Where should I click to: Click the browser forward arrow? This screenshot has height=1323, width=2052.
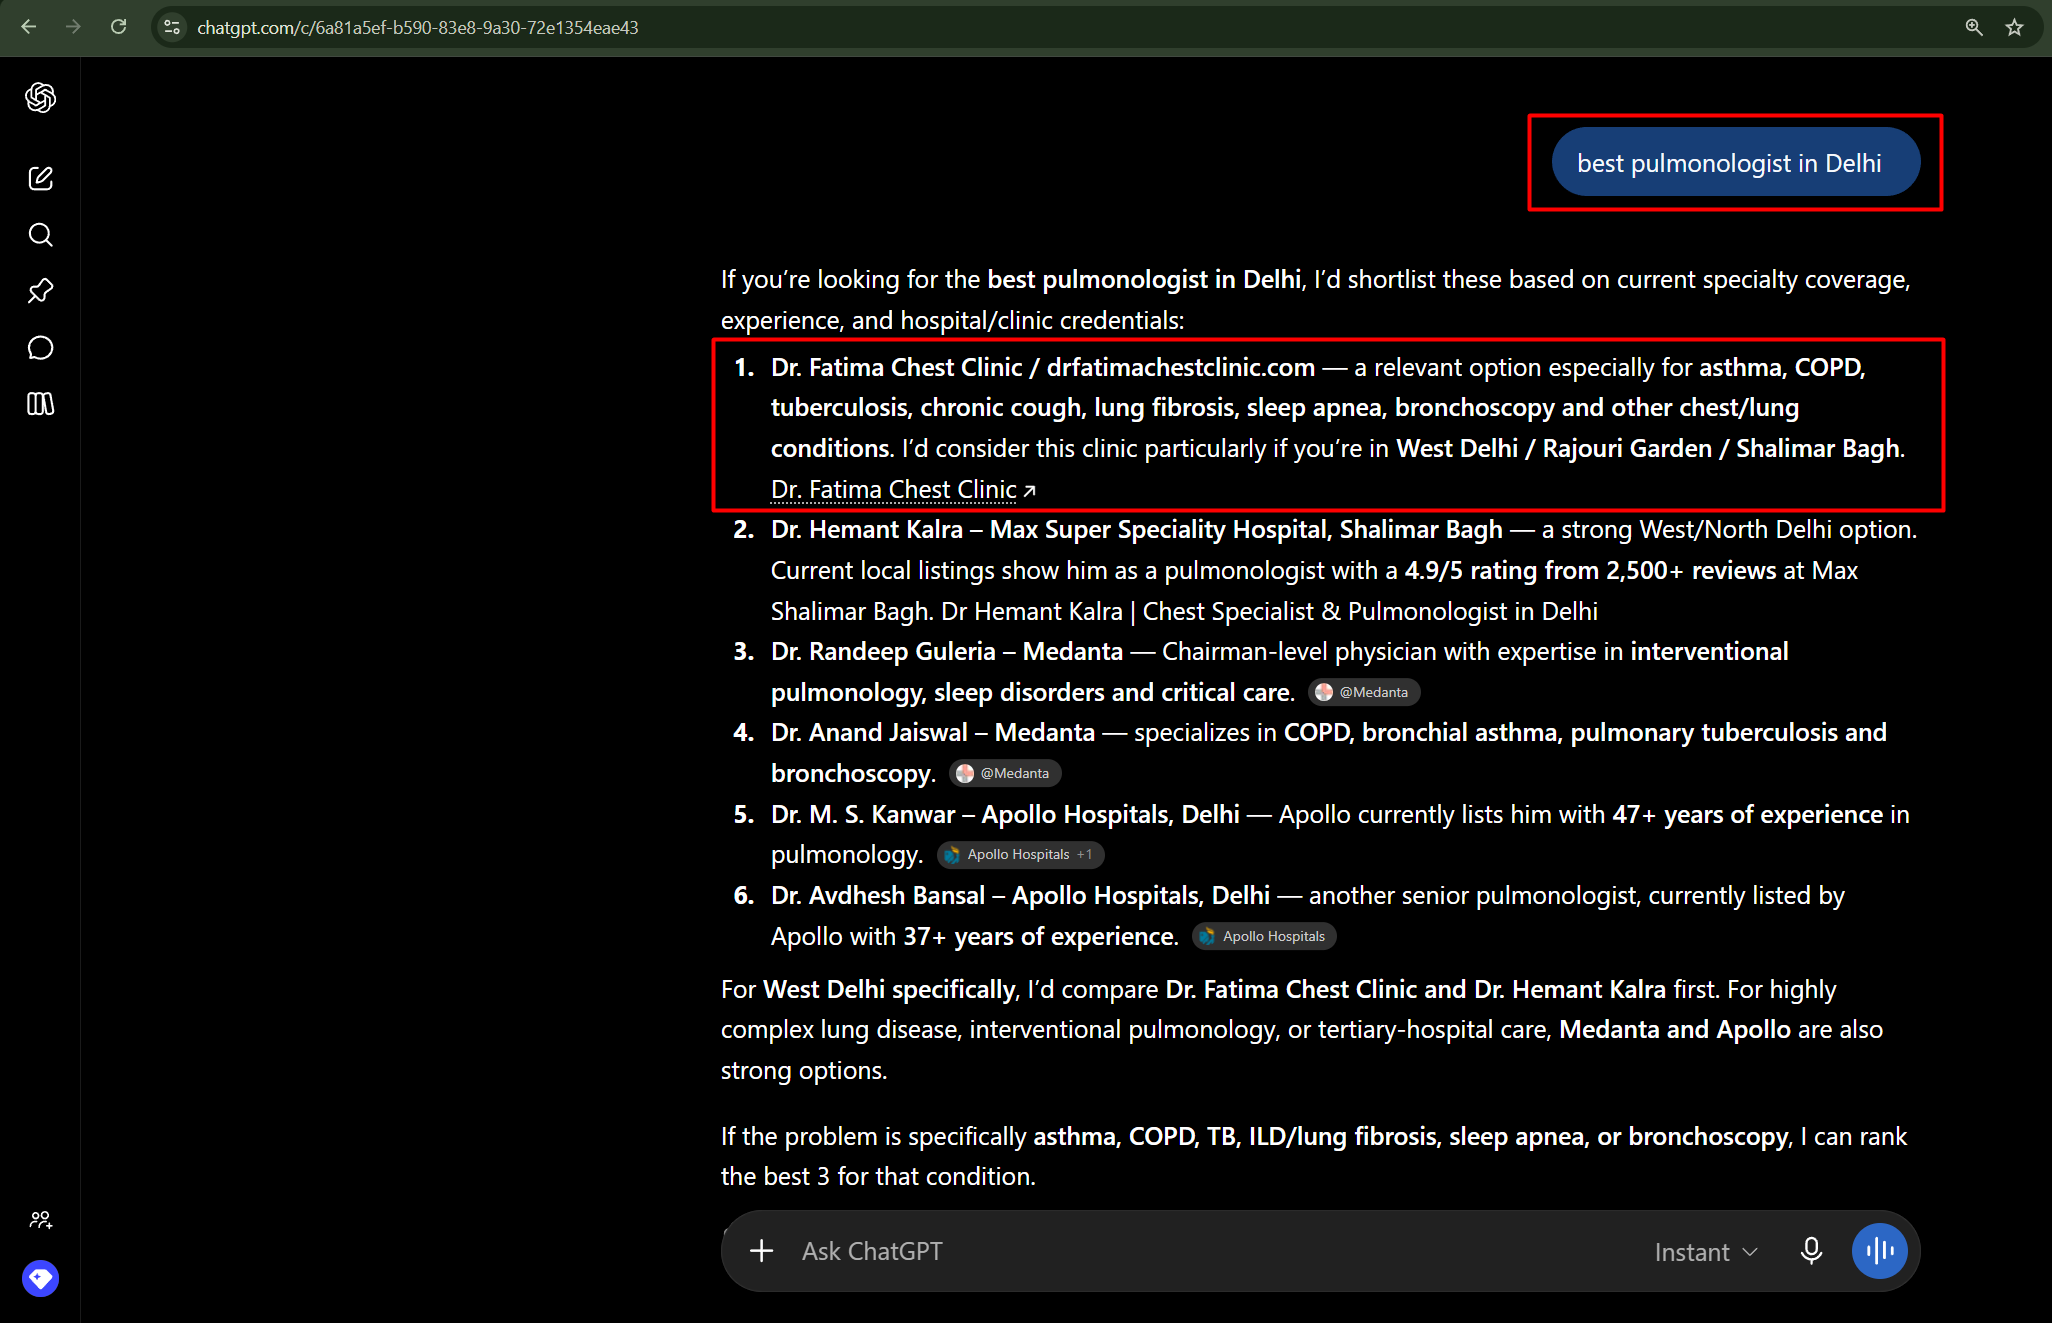[73, 27]
